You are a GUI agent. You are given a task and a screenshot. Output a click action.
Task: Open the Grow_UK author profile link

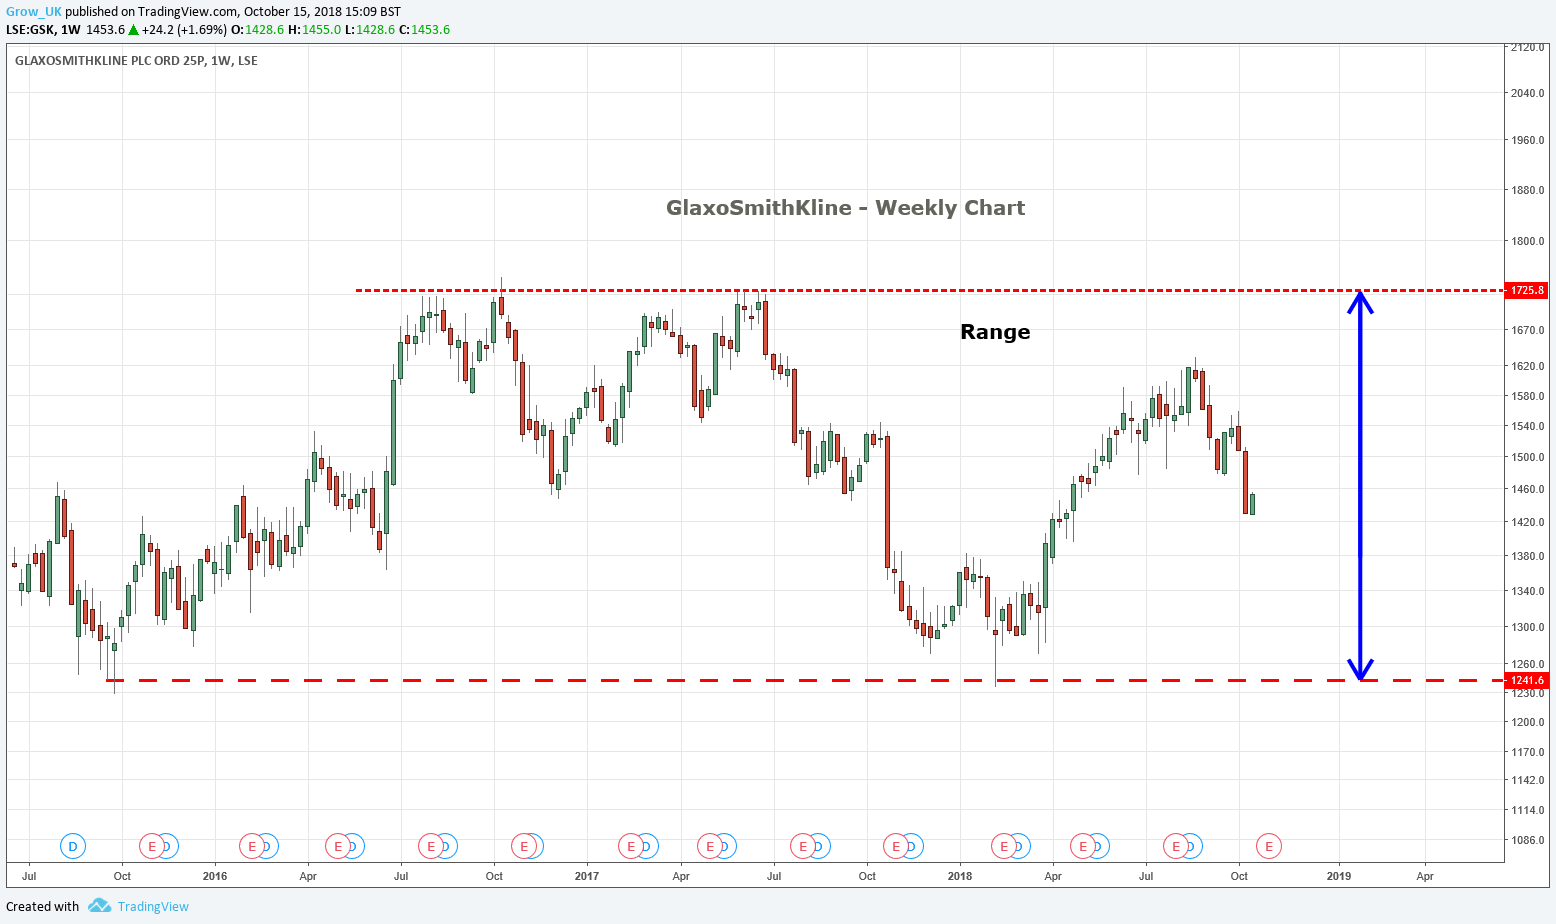pos(34,12)
